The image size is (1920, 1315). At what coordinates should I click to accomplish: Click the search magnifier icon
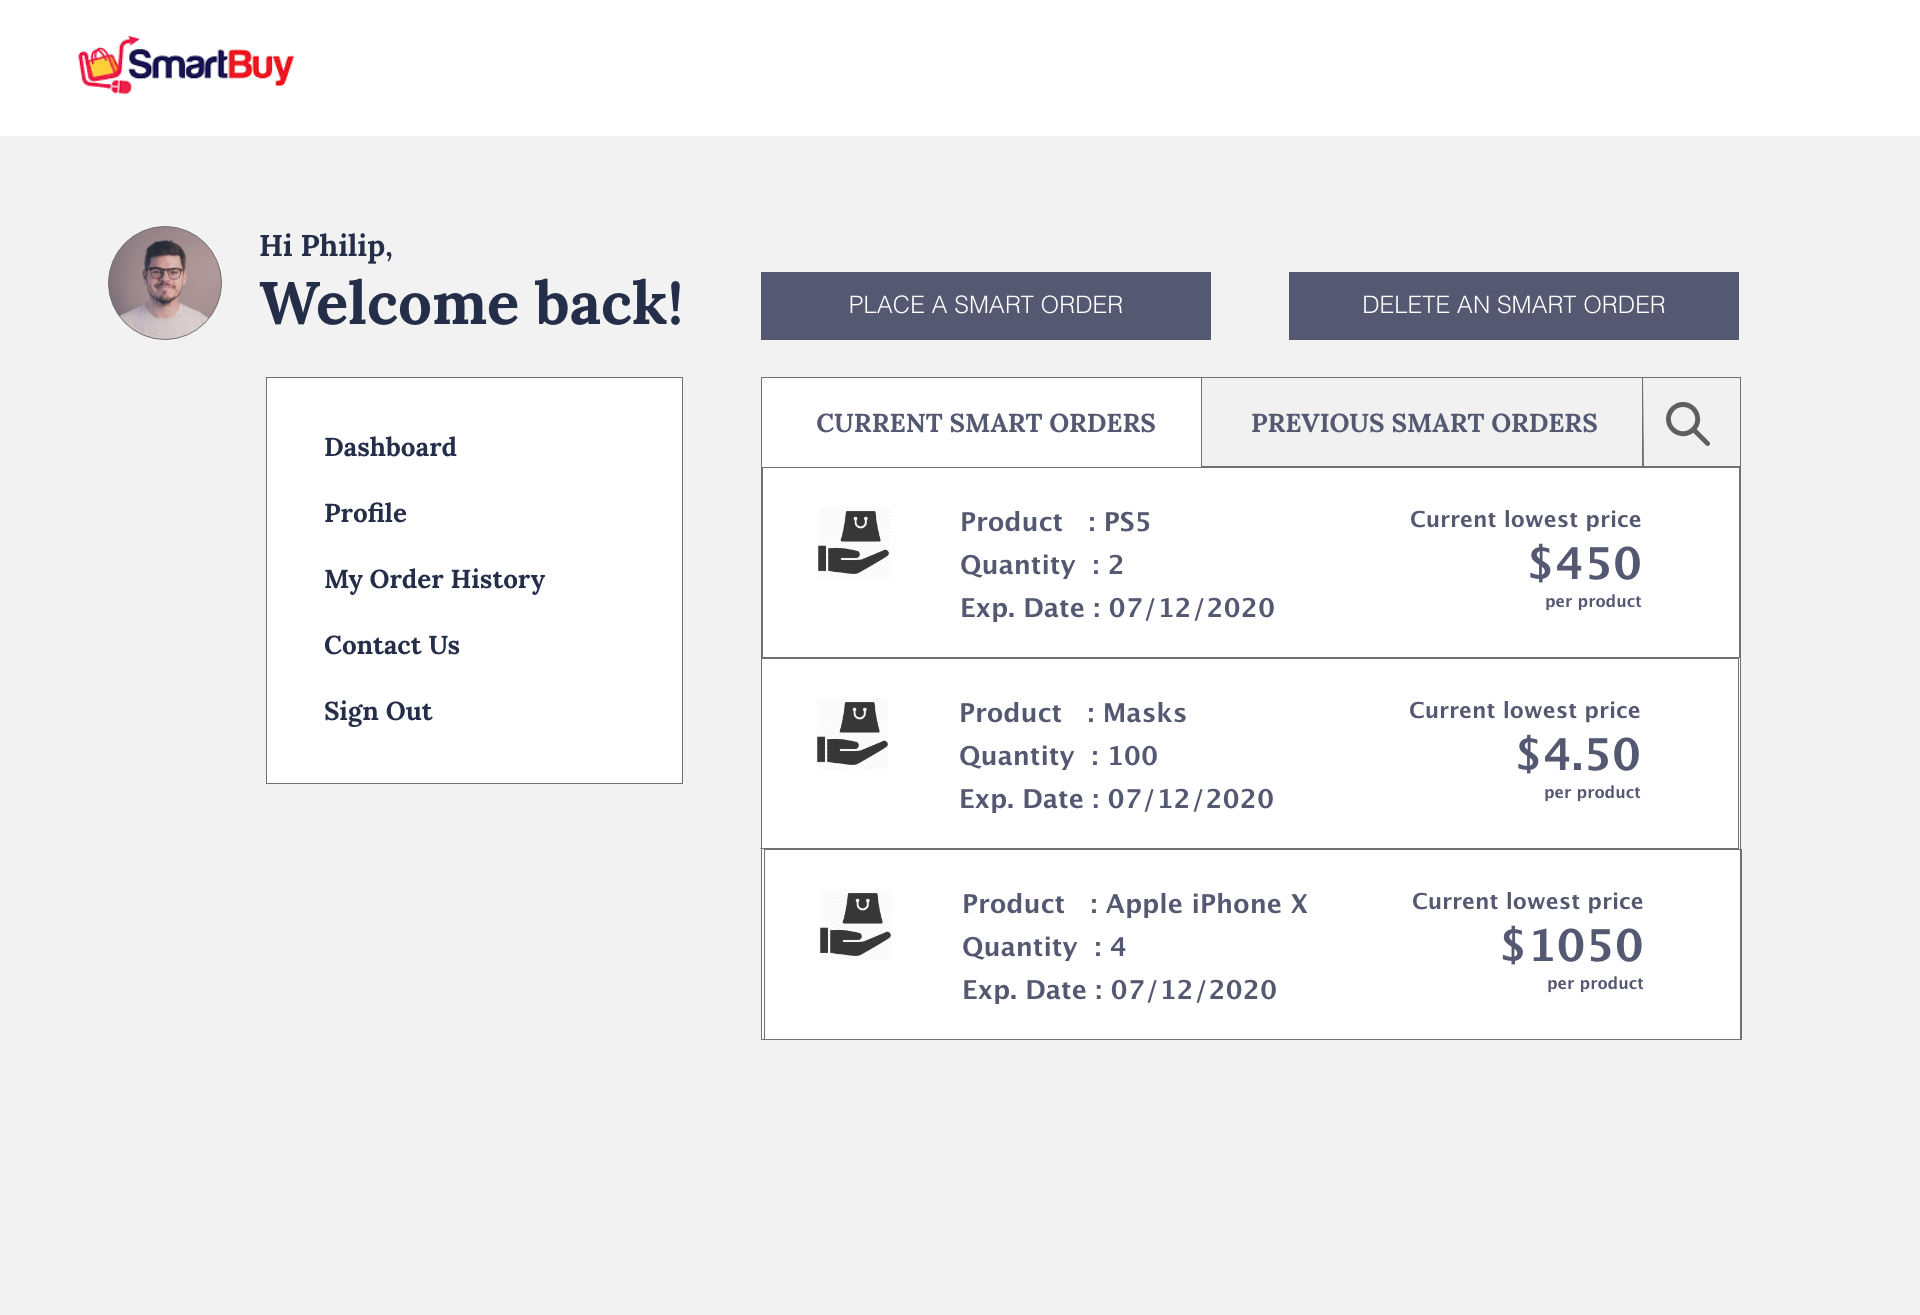point(1688,423)
